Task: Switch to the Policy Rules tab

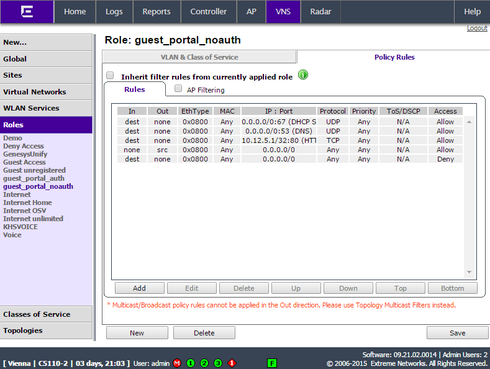Action: coord(394,57)
